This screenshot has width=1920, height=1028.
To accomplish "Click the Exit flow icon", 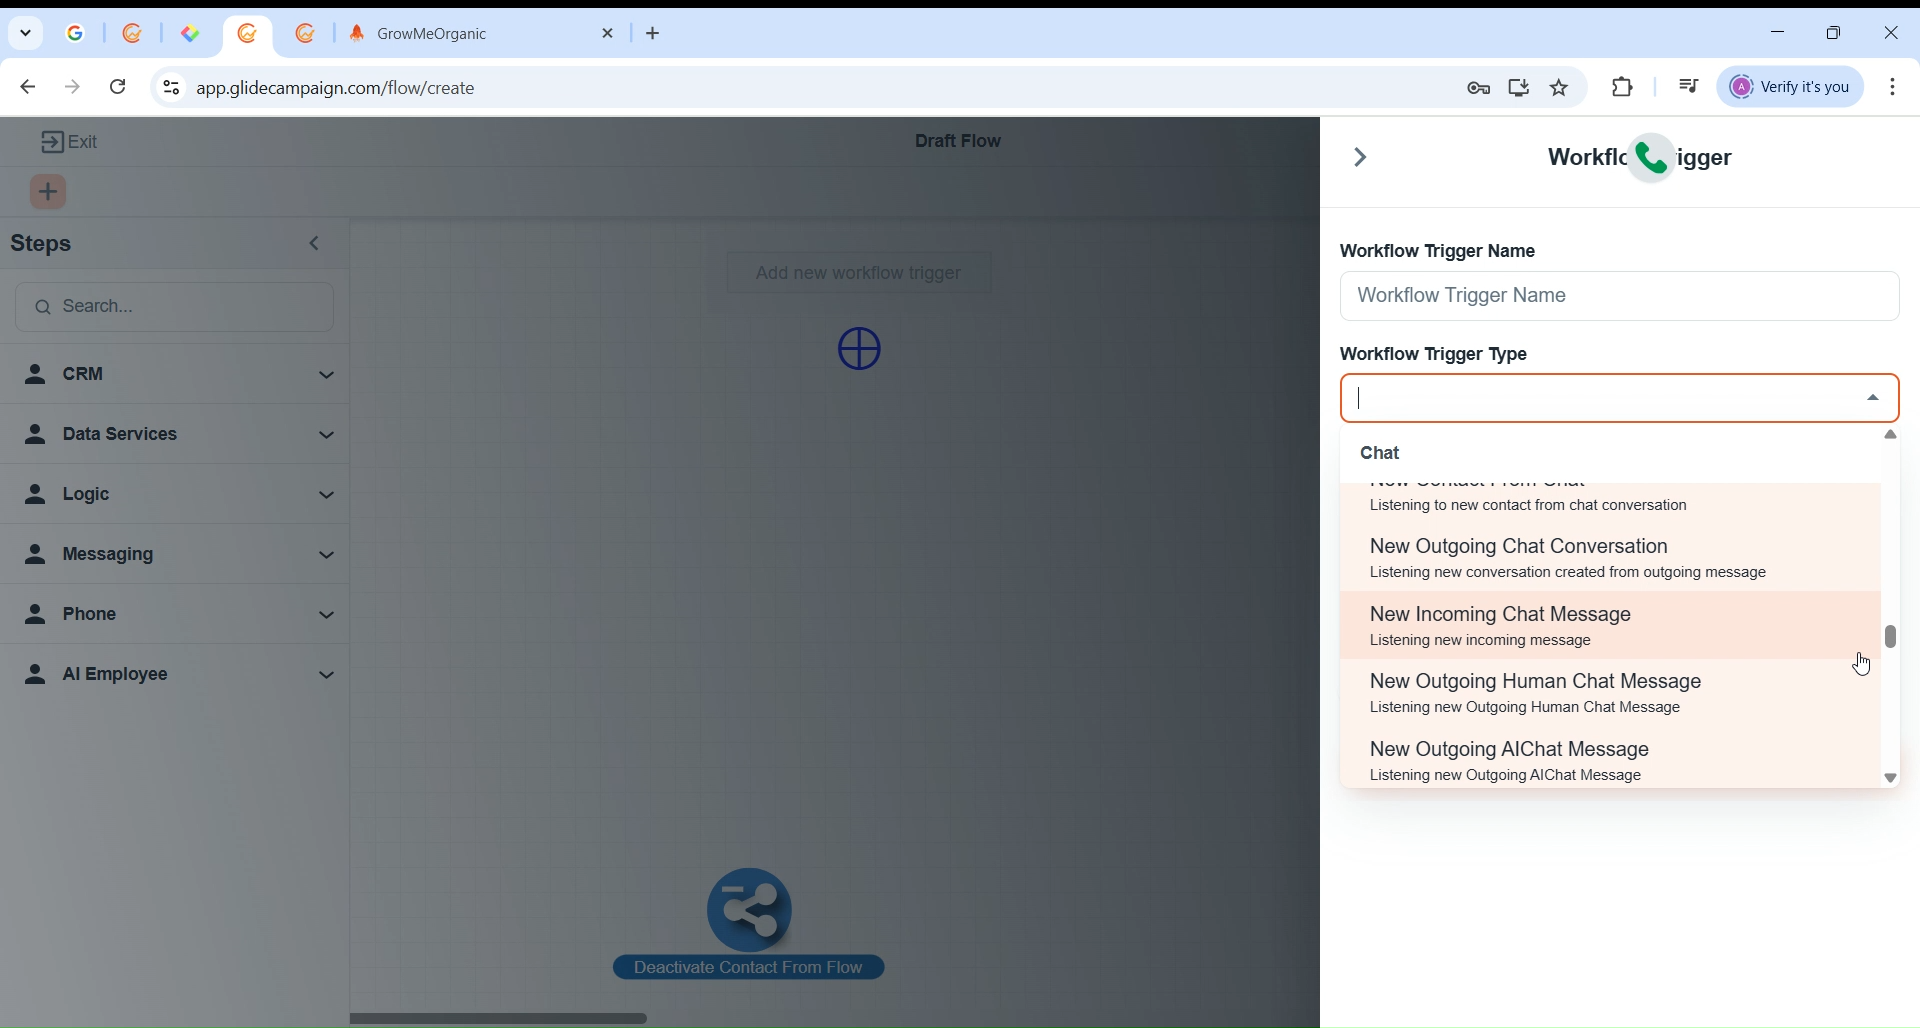I will point(52,143).
